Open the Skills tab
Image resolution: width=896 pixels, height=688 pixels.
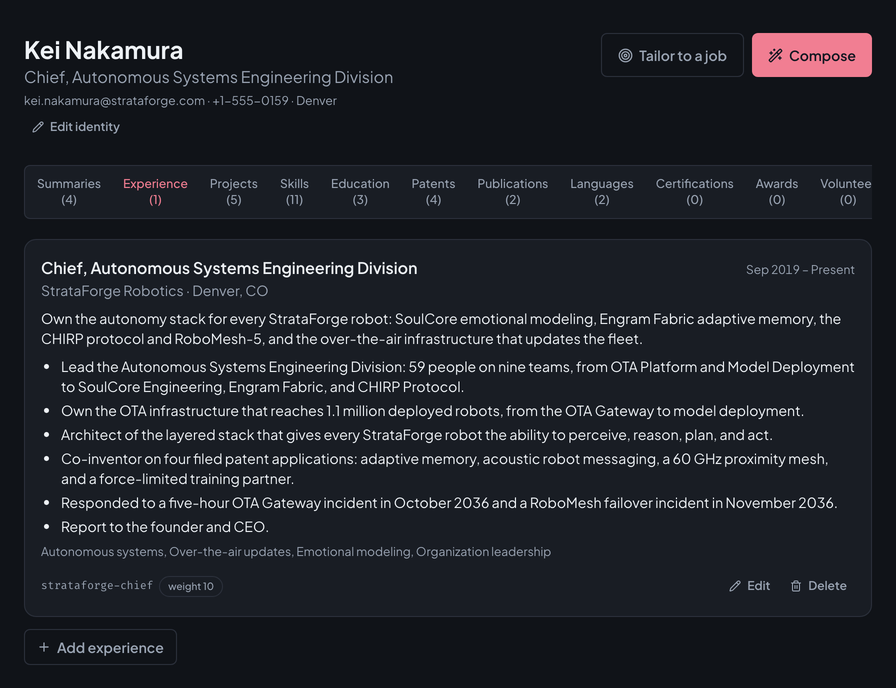pos(294,191)
